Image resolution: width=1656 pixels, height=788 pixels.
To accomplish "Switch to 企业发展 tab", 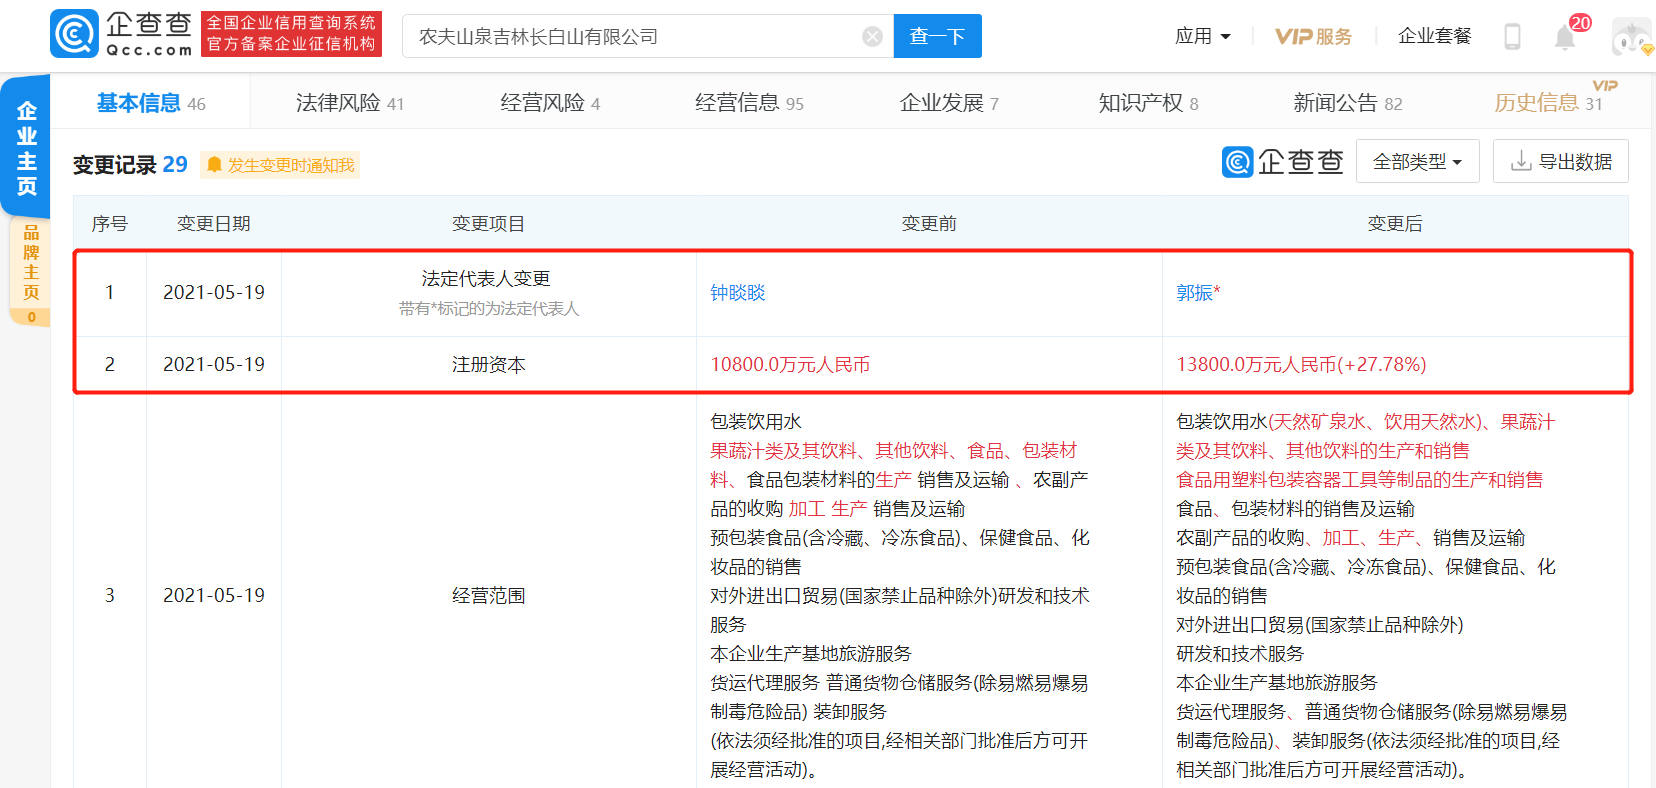I will point(949,103).
